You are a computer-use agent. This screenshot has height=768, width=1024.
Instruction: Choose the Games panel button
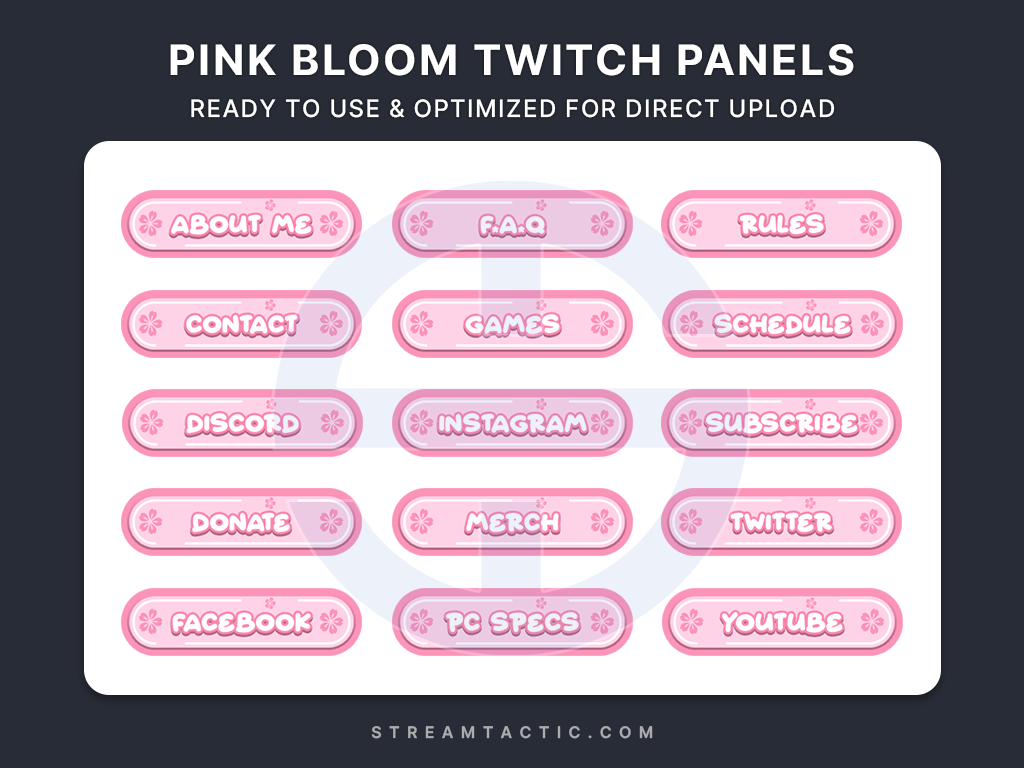512,324
